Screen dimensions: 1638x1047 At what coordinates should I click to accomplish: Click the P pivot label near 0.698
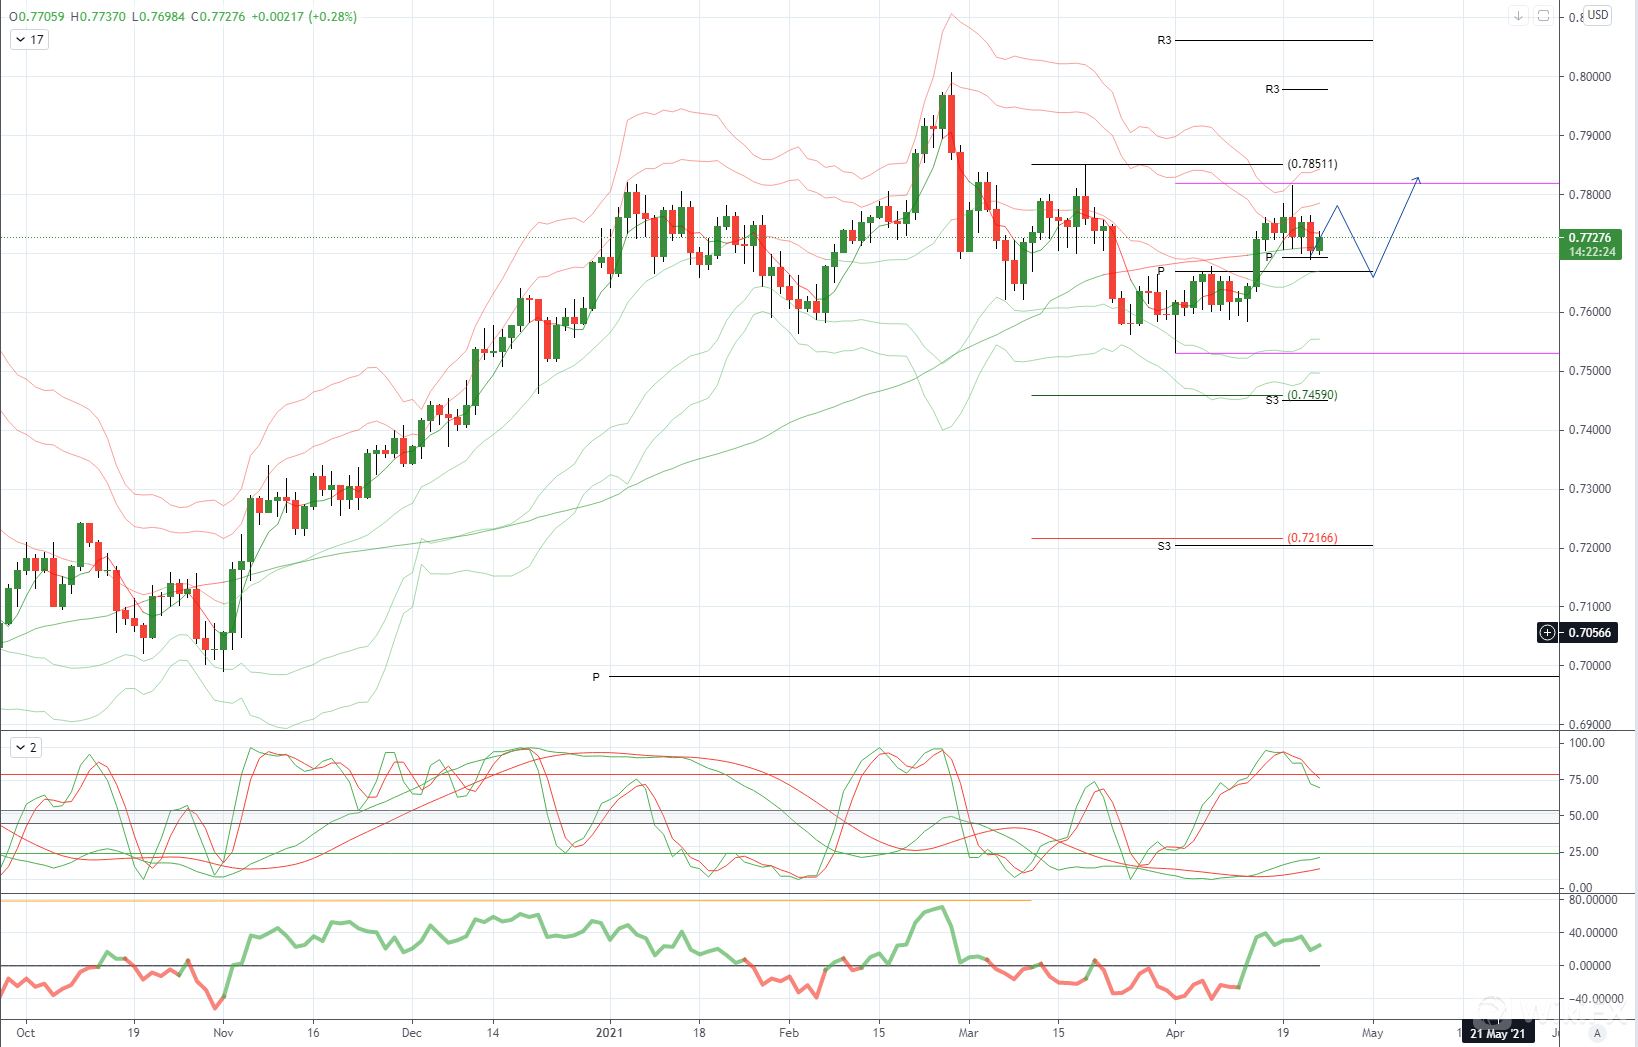pyautogui.click(x=596, y=678)
